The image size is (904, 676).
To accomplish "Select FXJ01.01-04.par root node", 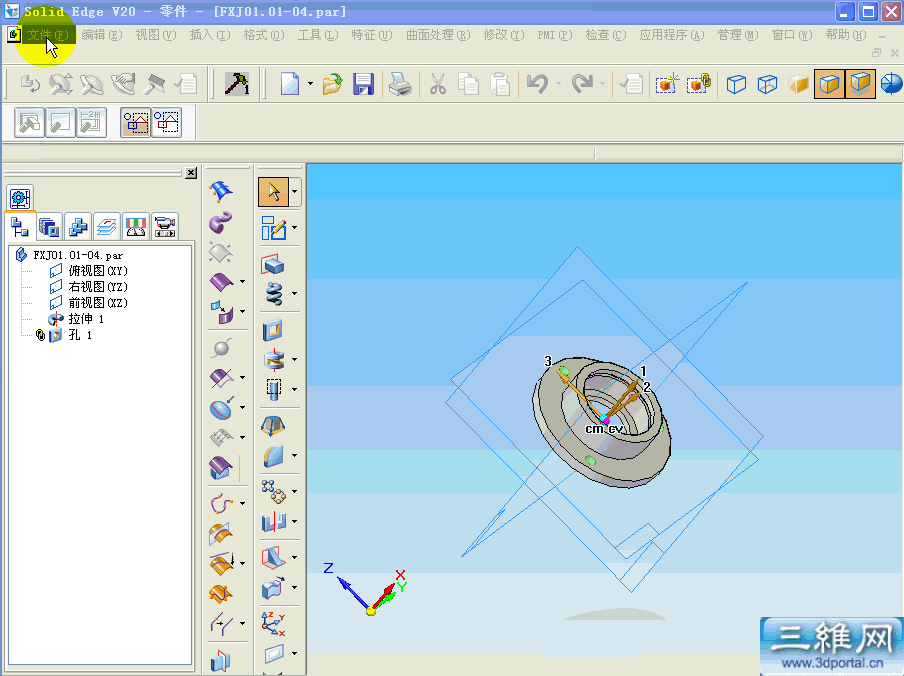I will pos(78,255).
